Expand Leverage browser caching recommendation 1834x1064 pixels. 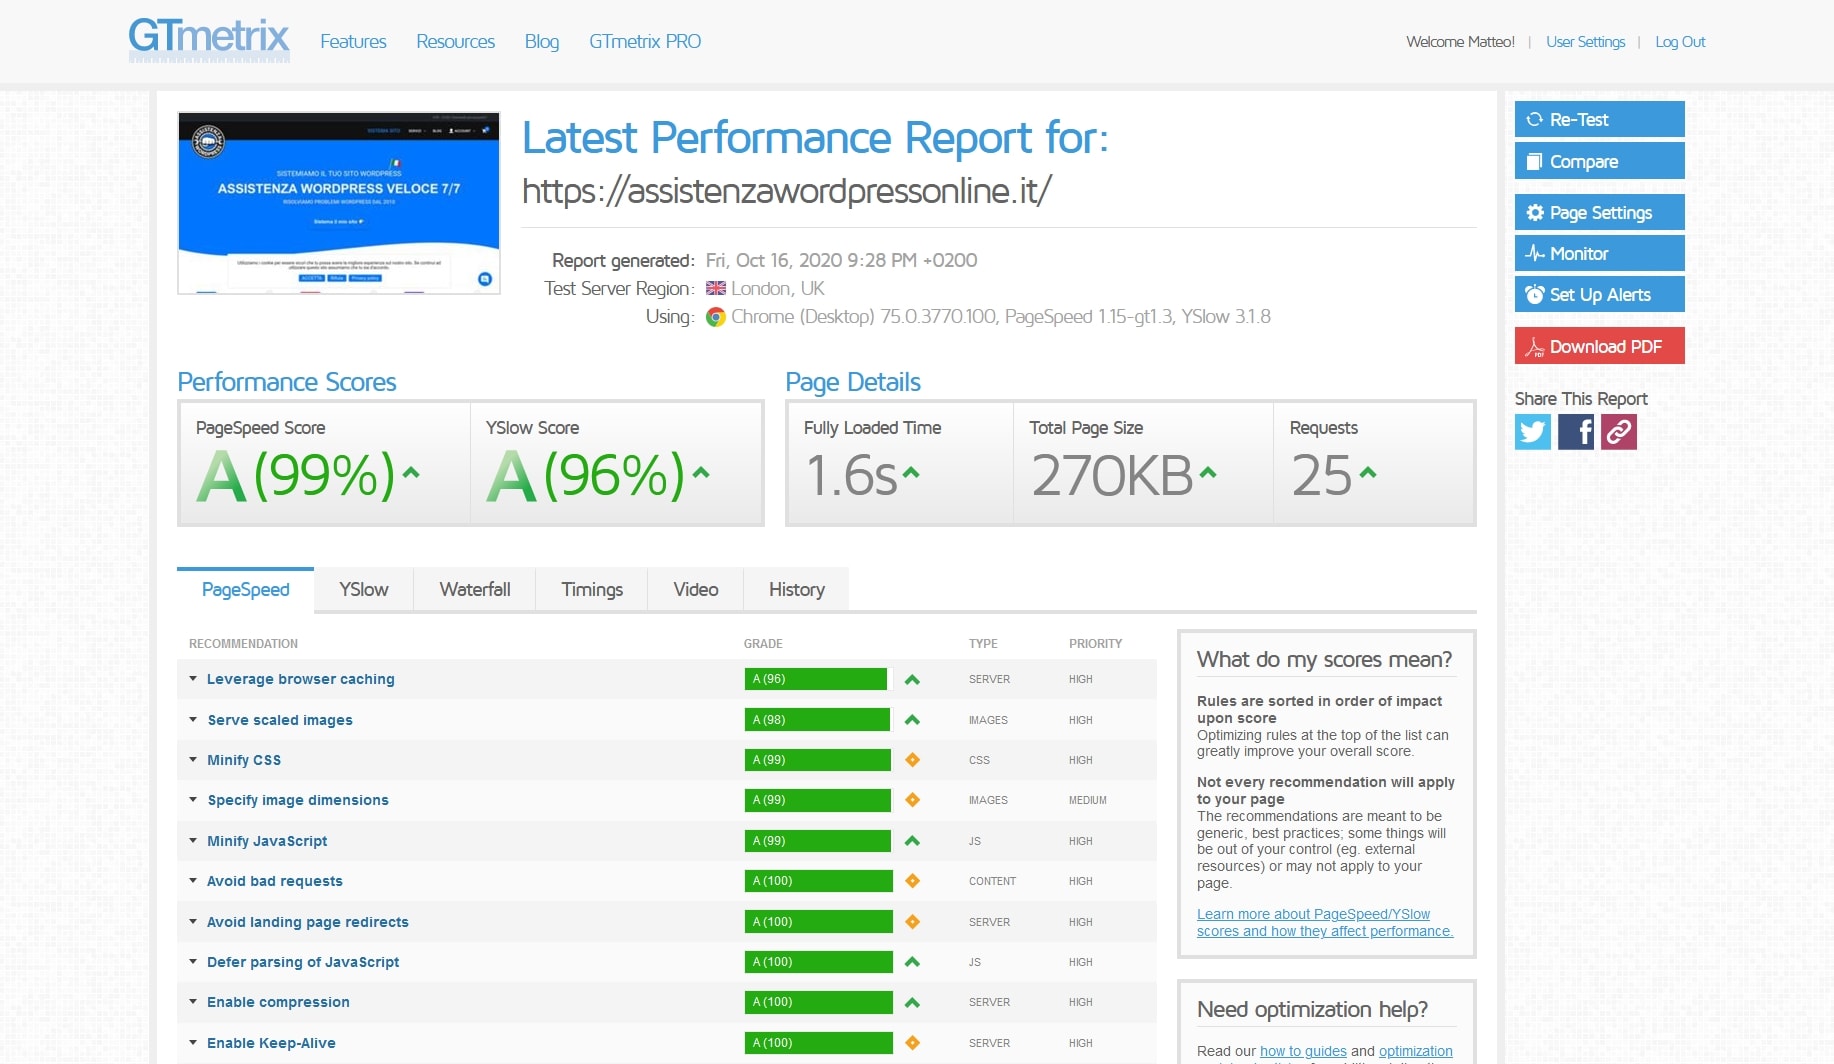[x=300, y=679]
